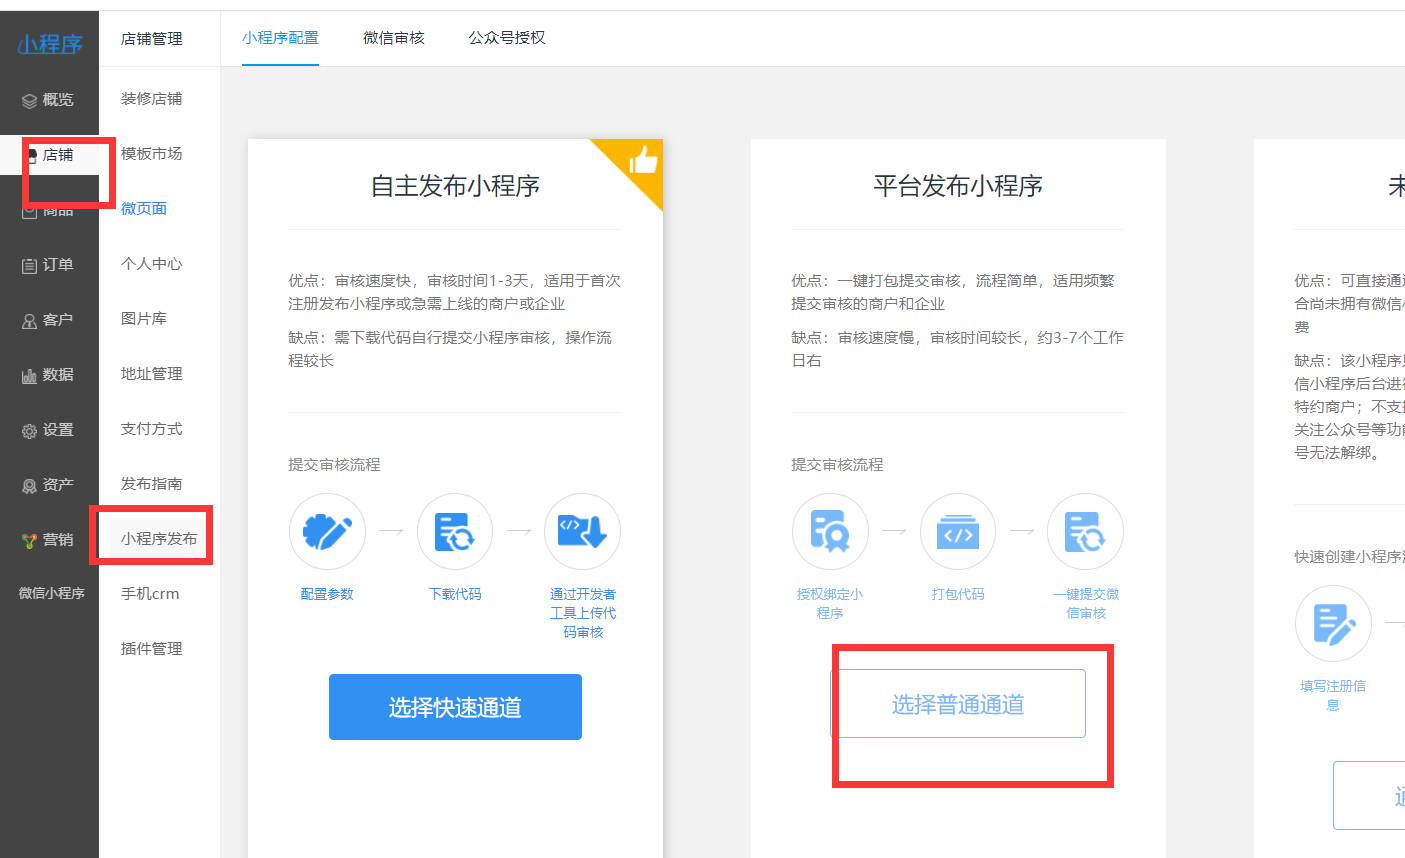The image size is (1405, 858).
Task: Click the 一键提交微信审核 icon
Action: coord(1086,531)
